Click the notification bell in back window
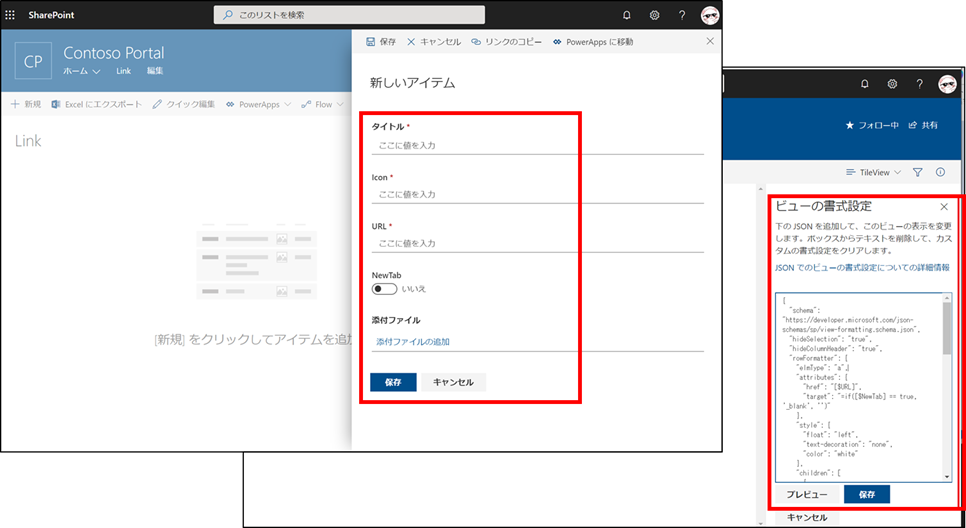This screenshot has height=528, width=966. coord(864,84)
